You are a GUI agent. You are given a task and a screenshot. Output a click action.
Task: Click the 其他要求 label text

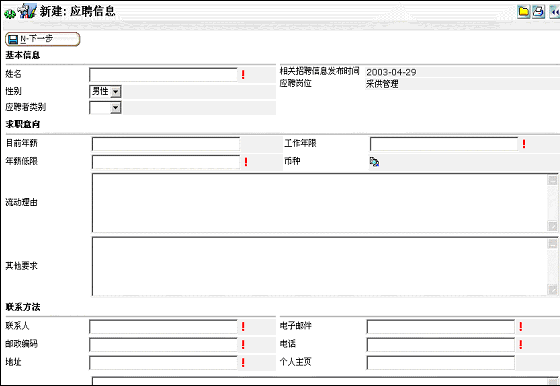pos(21,266)
